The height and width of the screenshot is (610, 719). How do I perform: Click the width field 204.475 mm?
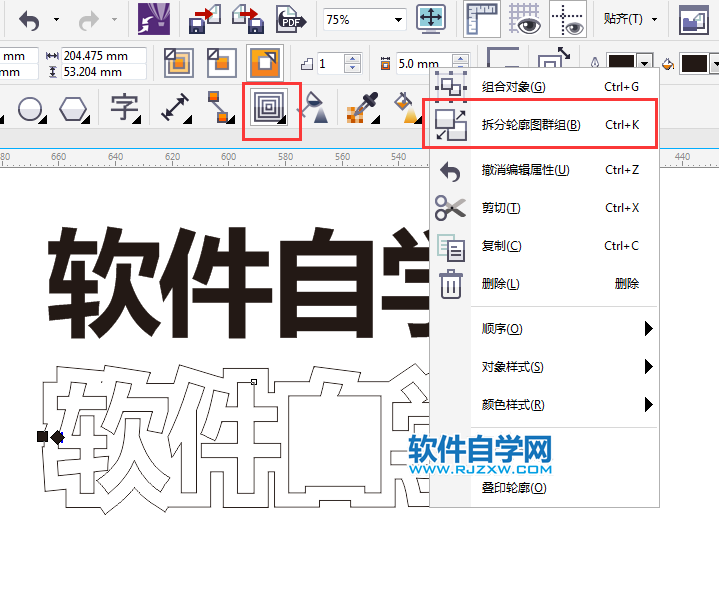click(104, 56)
